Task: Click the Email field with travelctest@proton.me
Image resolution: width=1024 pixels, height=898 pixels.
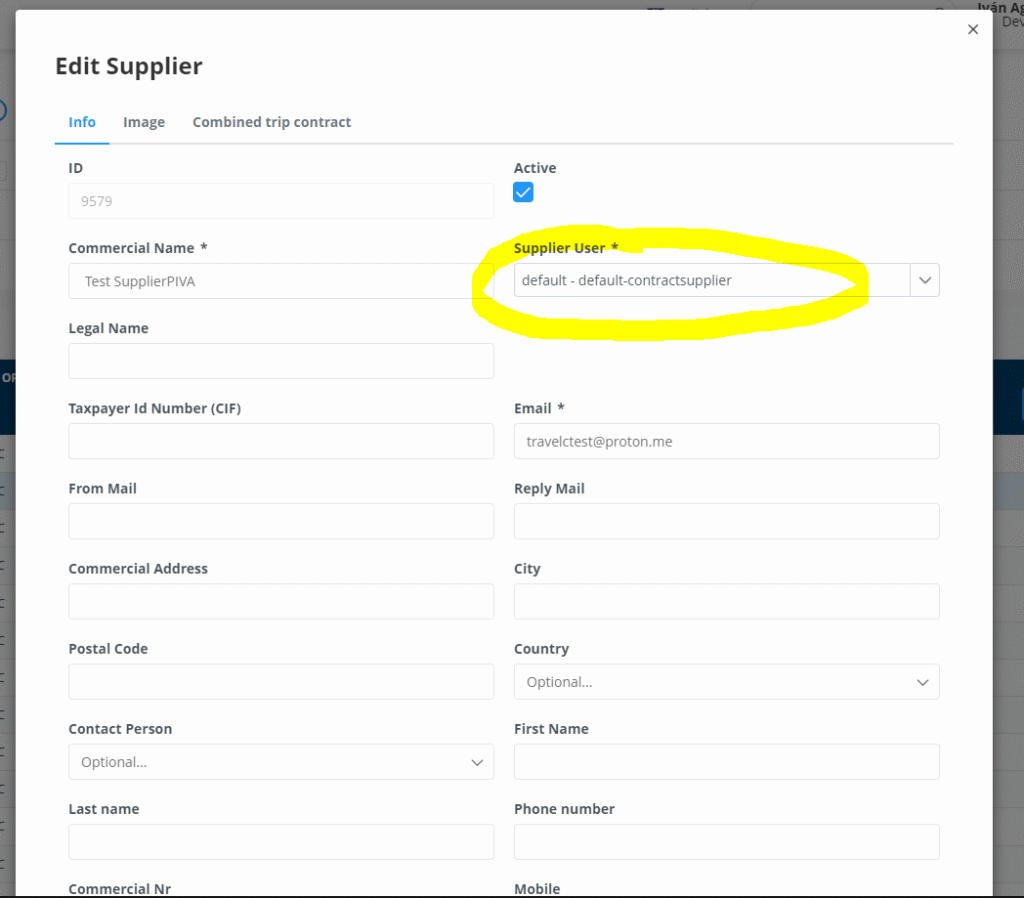Action: (726, 441)
